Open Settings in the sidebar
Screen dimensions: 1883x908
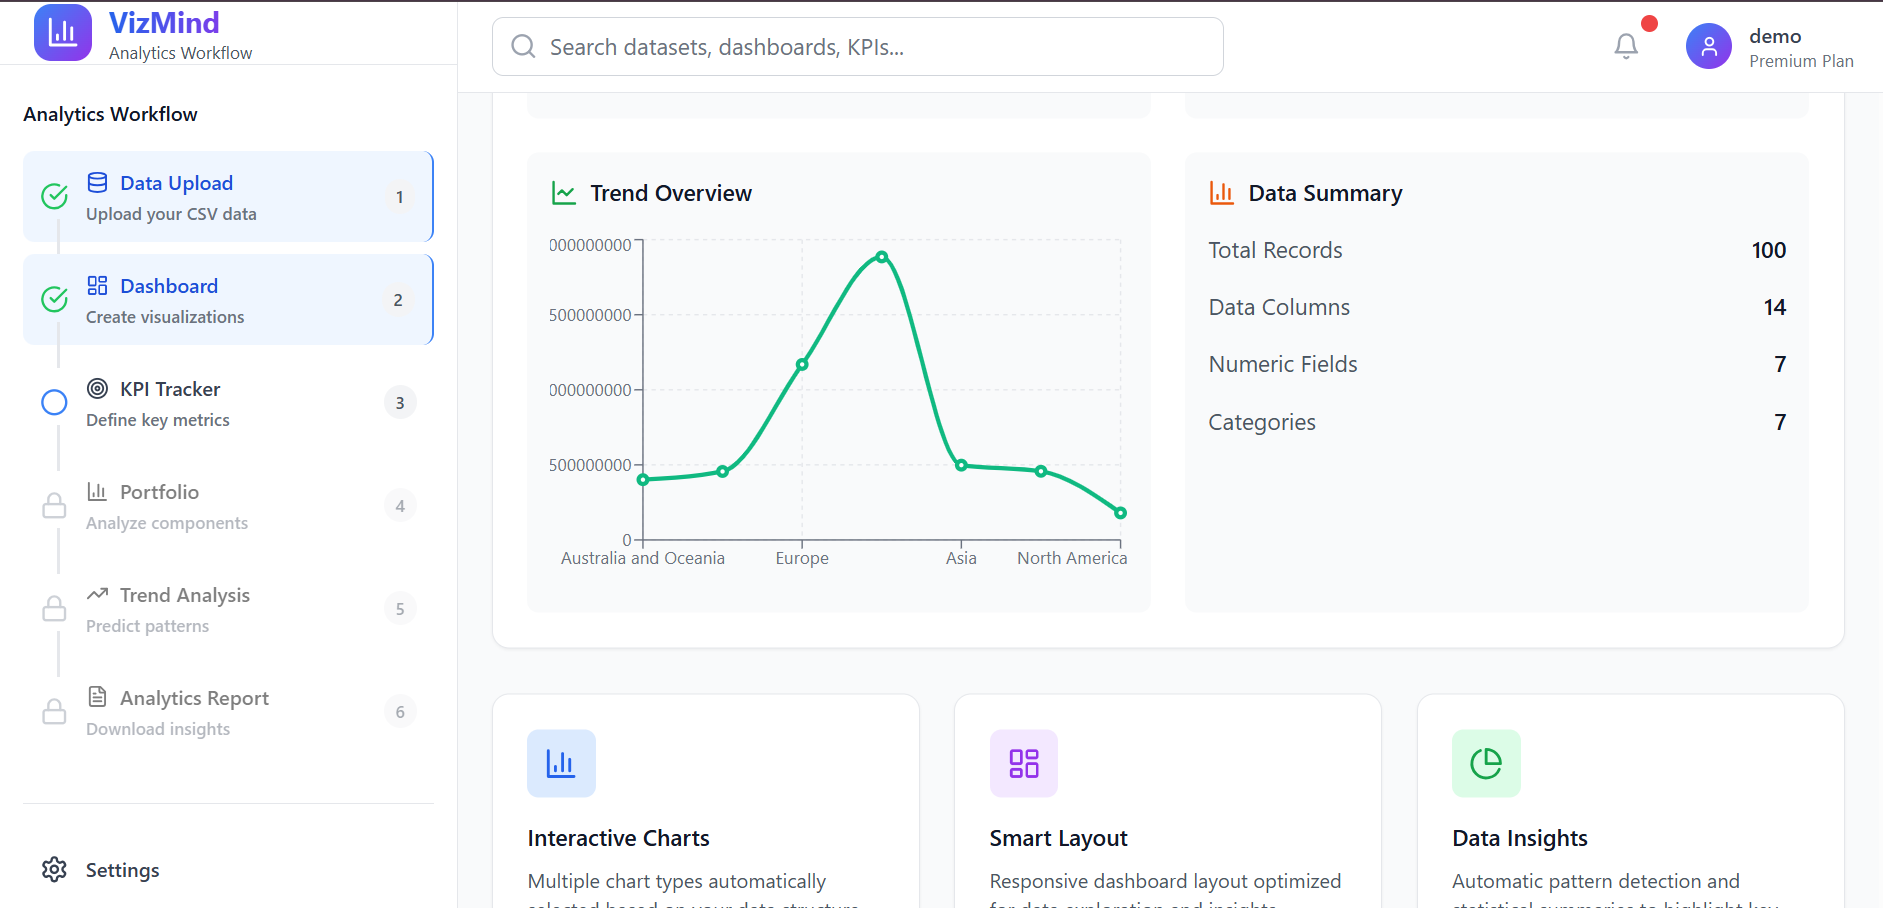[x=228, y=869]
